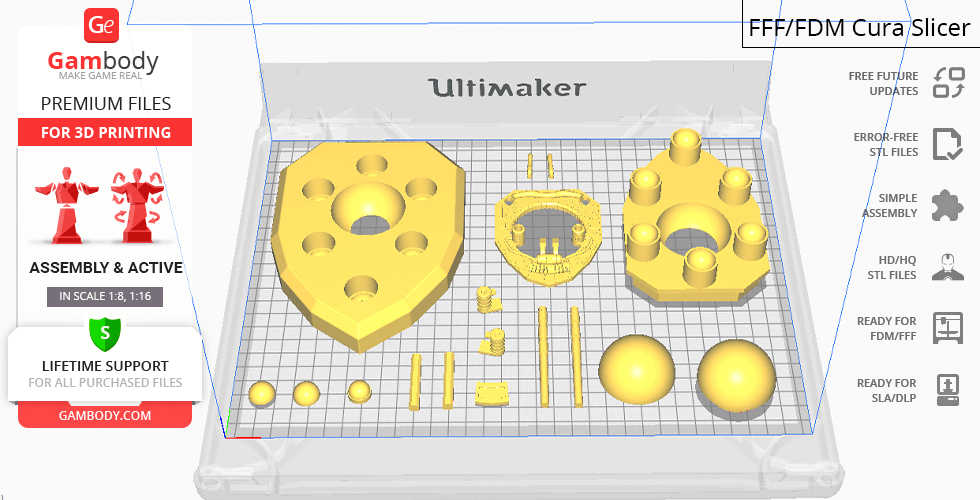This screenshot has width=980, height=500.
Task: Click the simple assembly puzzle icon
Action: [947, 206]
